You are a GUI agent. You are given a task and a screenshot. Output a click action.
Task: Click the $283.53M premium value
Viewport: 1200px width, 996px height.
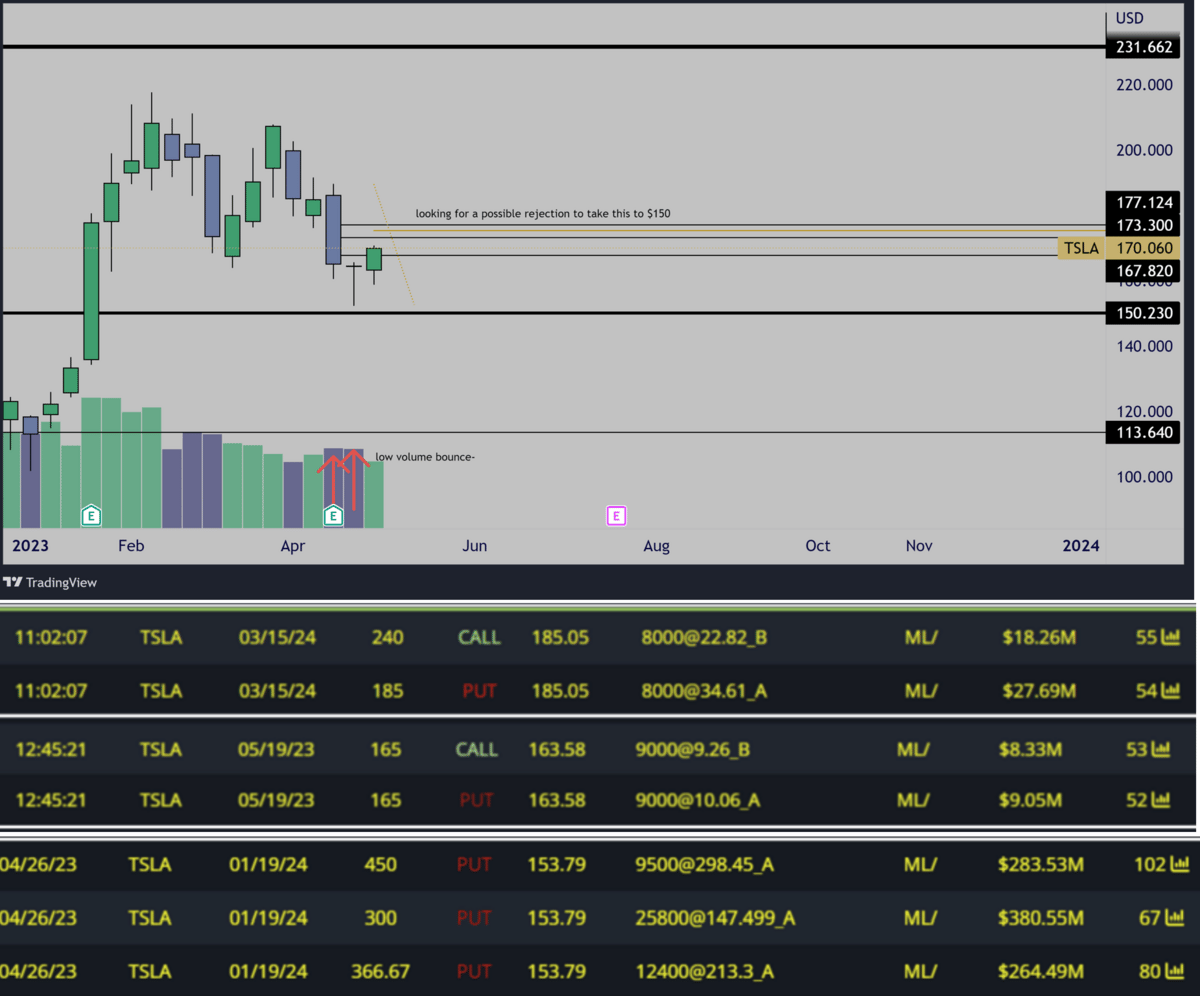(x=1041, y=864)
